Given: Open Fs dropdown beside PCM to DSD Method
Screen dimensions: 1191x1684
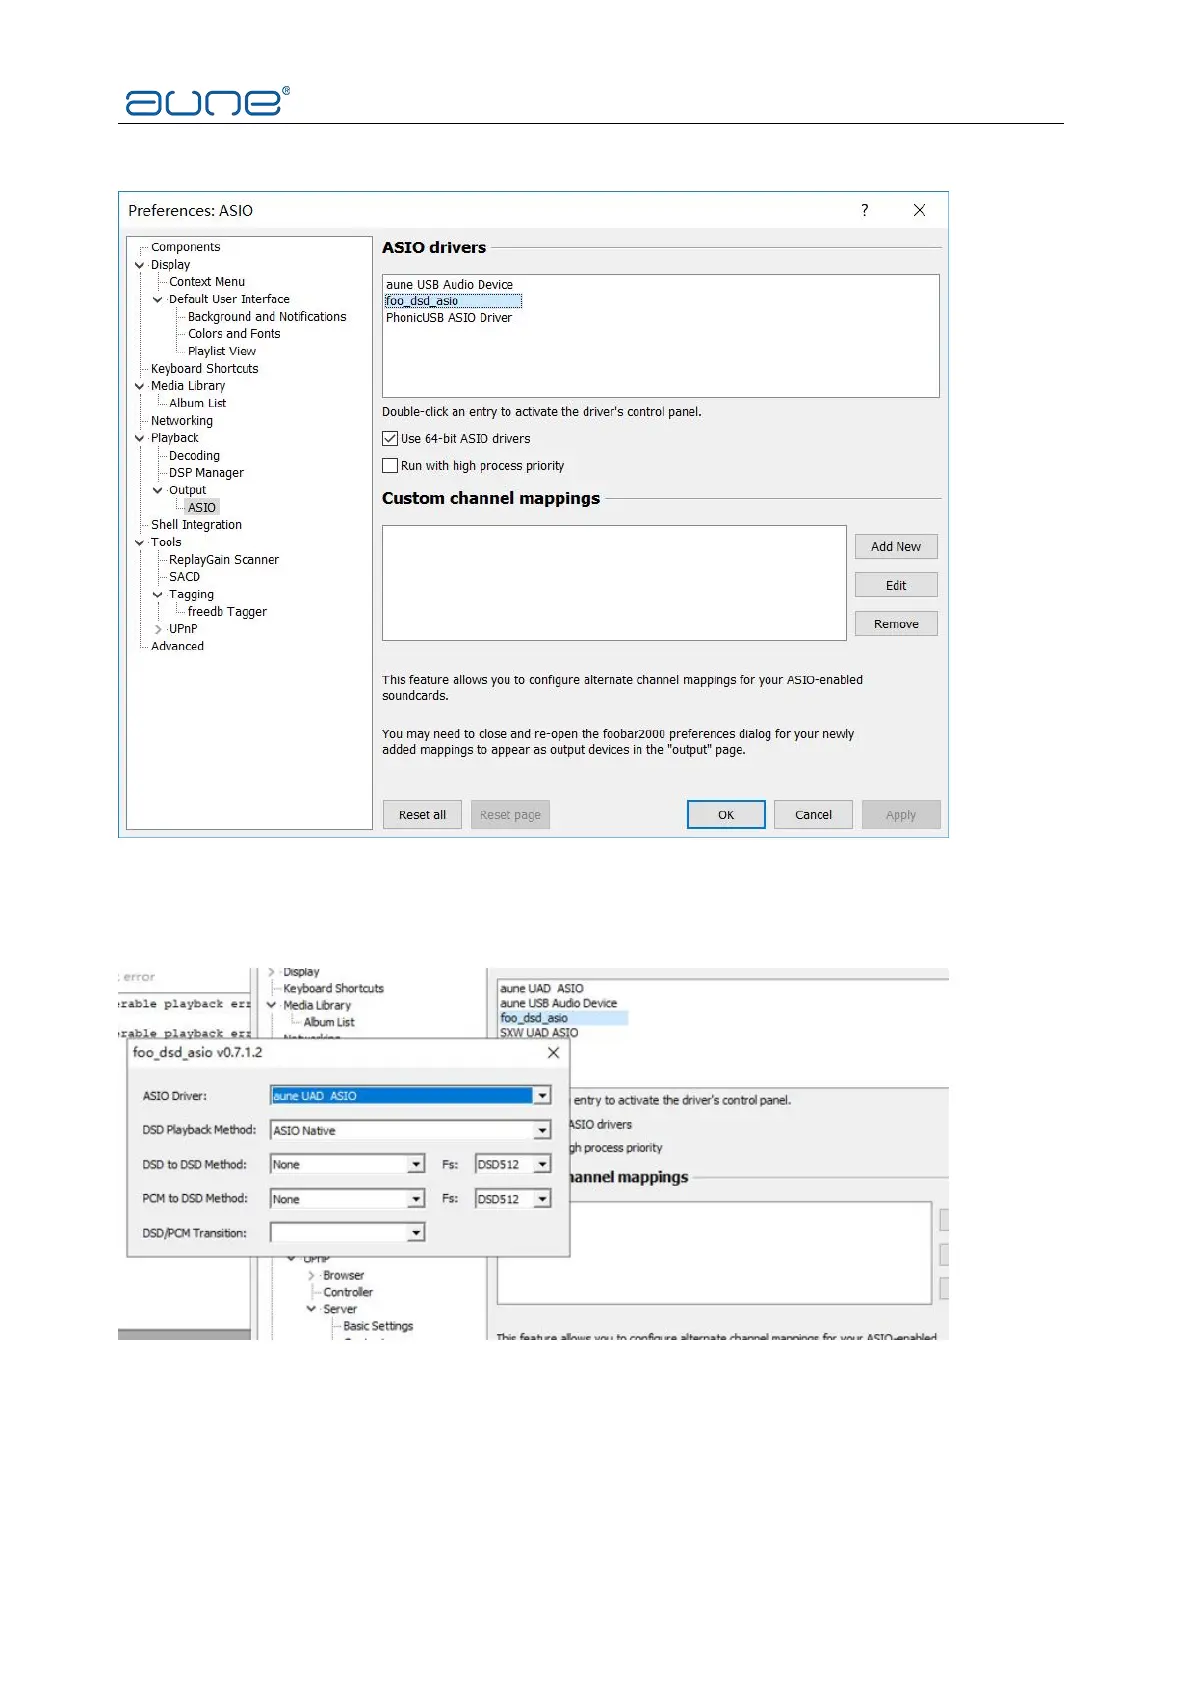Looking at the screenshot, I should 542,1199.
